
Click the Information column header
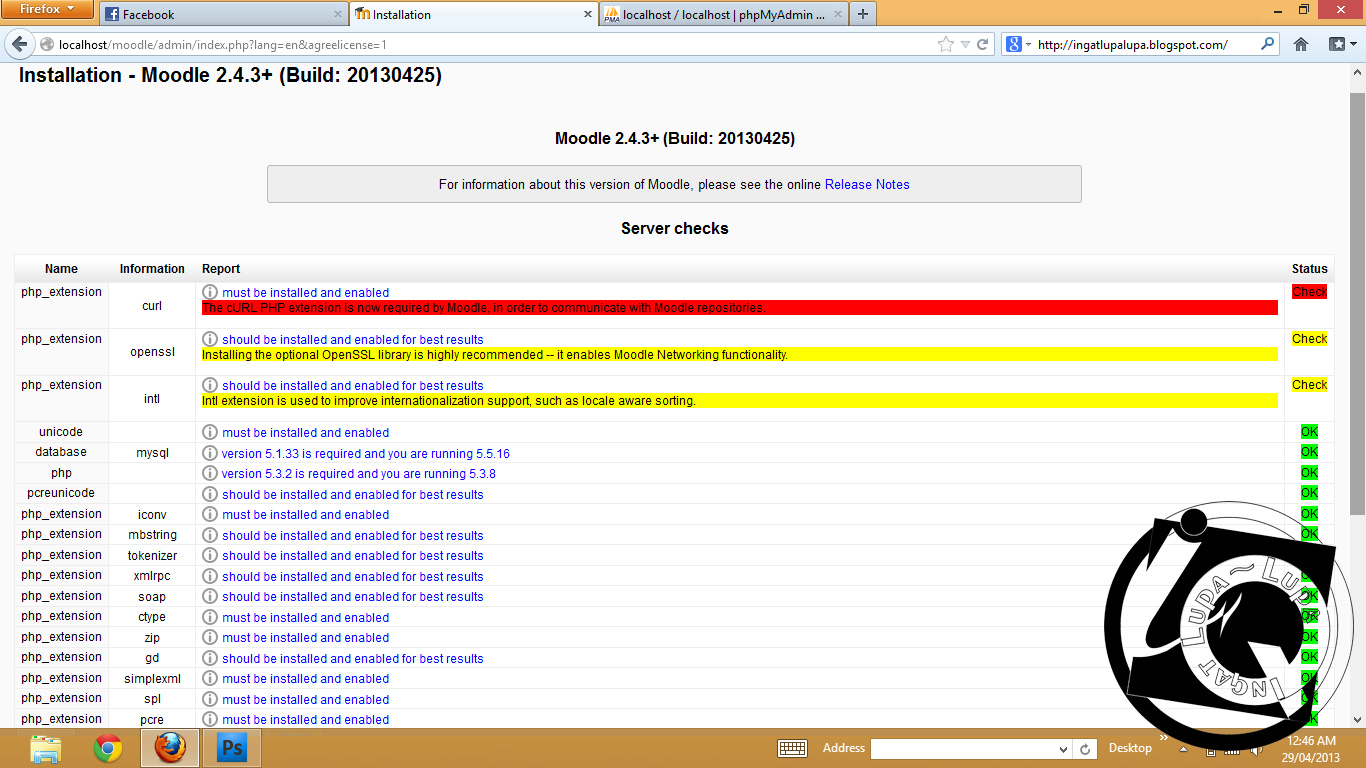[x=152, y=269]
